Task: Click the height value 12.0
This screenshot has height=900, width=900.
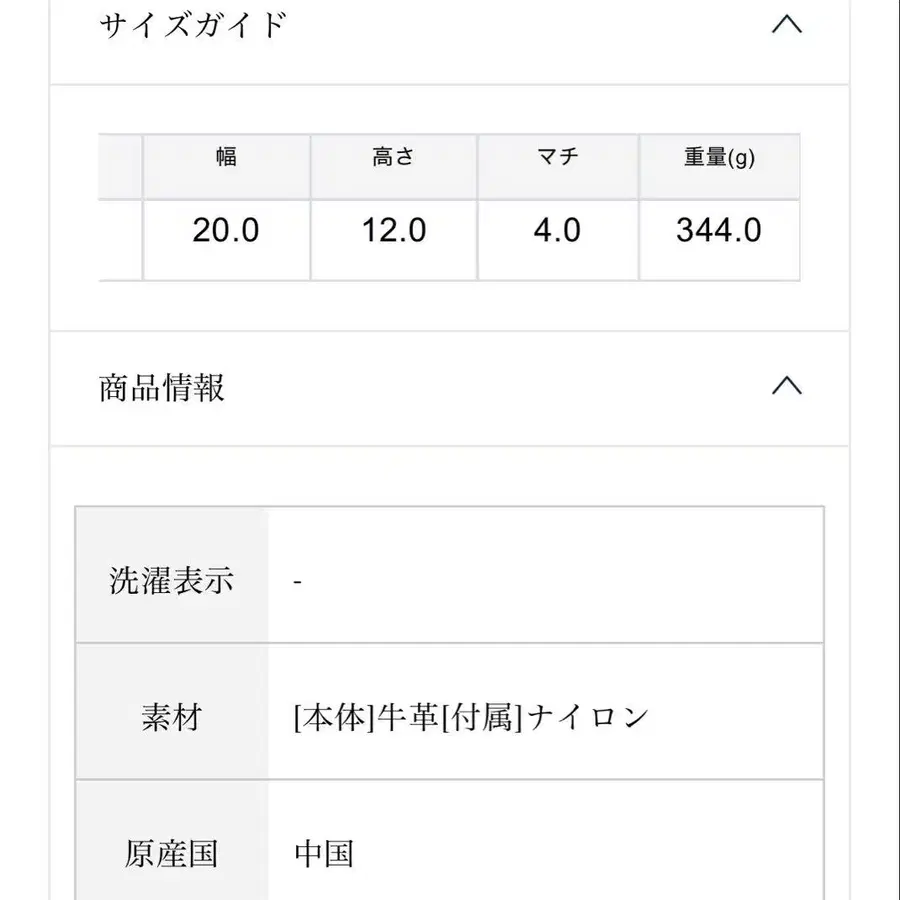Action: (394, 230)
